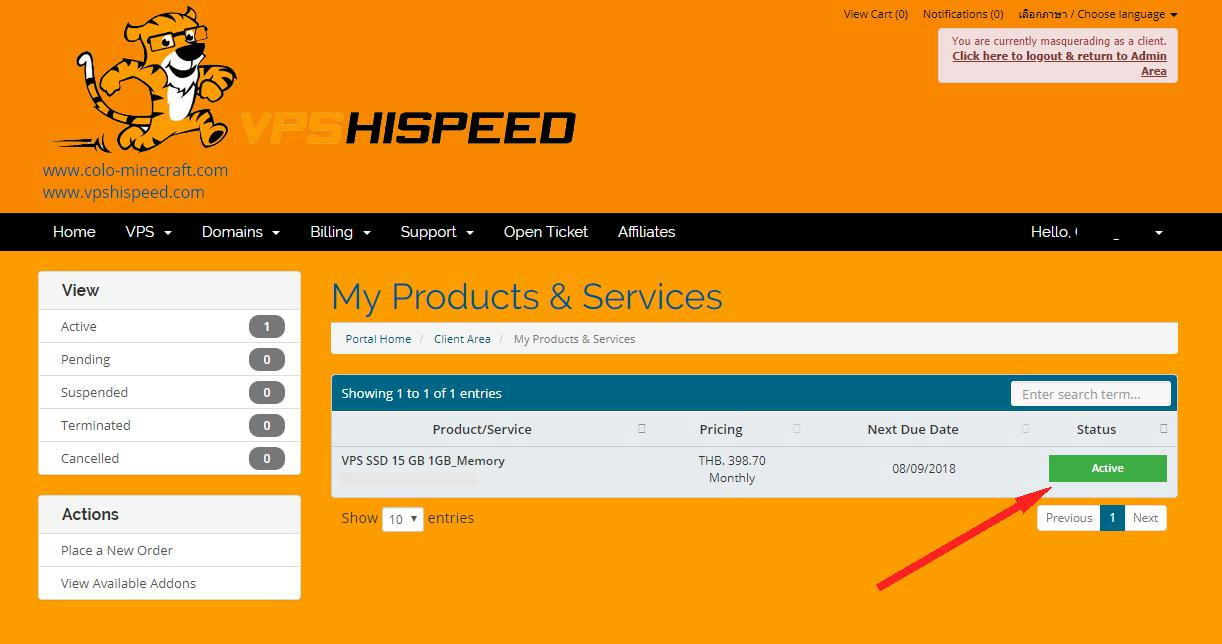Filter services by Terminated status
Viewport: 1222px width, 644px height.
(169, 426)
